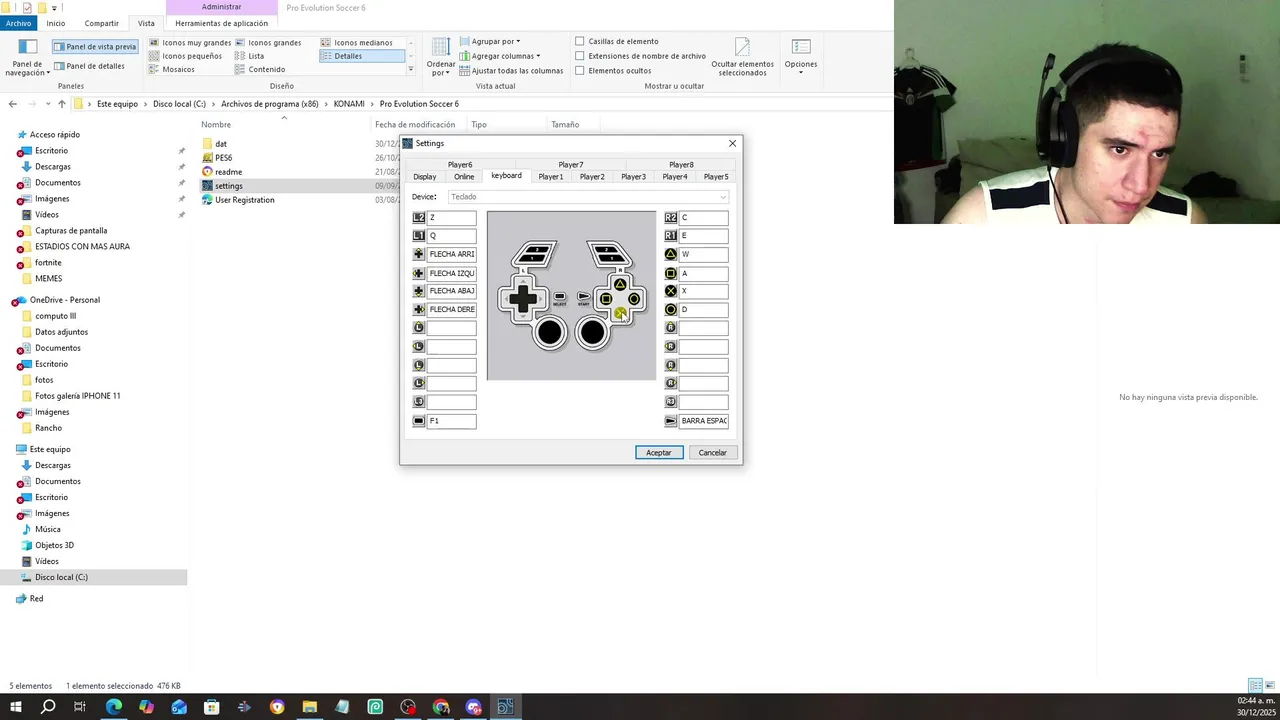Click Ajustar todas las columnas
The image size is (1280, 720).
tap(511, 71)
